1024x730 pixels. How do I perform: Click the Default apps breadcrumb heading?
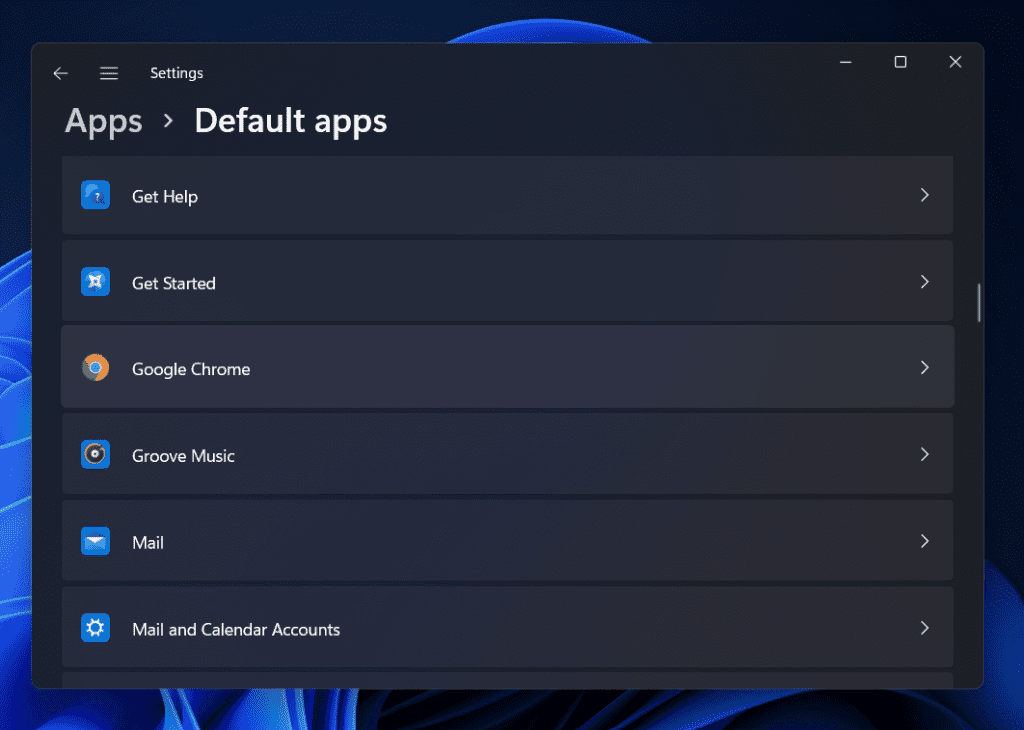pyautogui.click(x=290, y=121)
